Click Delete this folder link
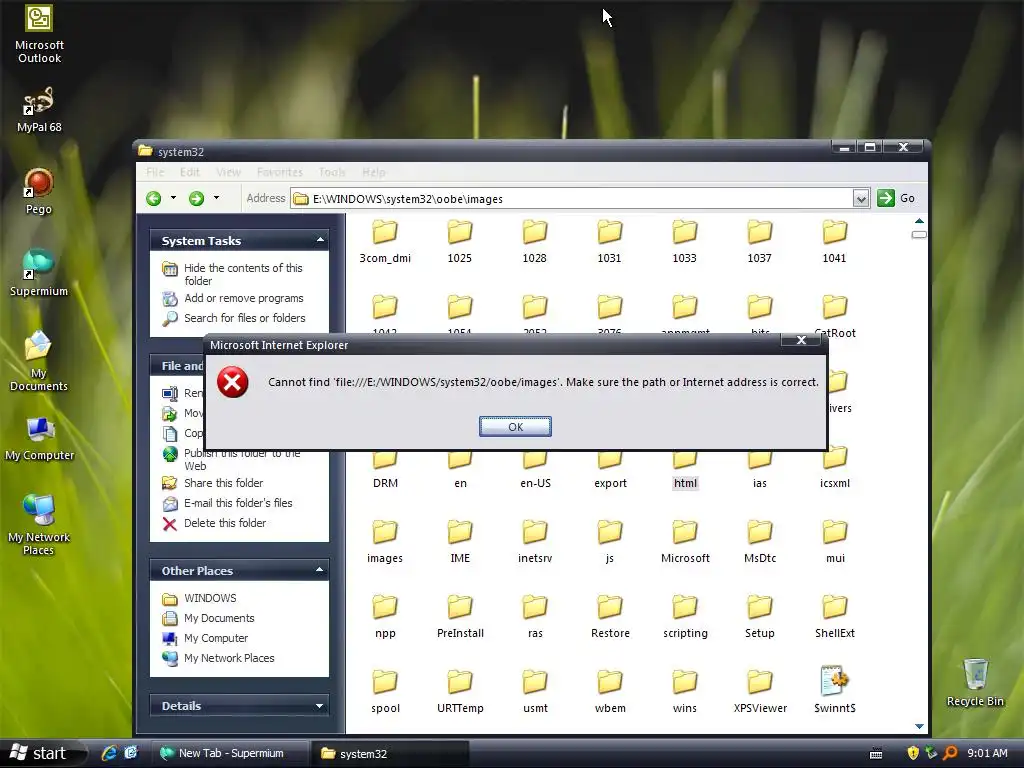The image size is (1024, 768). (225, 523)
